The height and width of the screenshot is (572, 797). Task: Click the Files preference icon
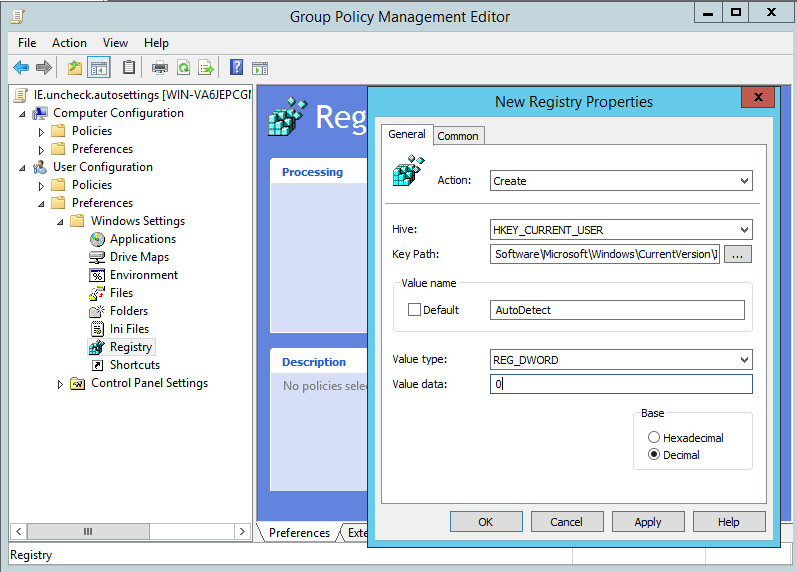coord(97,293)
